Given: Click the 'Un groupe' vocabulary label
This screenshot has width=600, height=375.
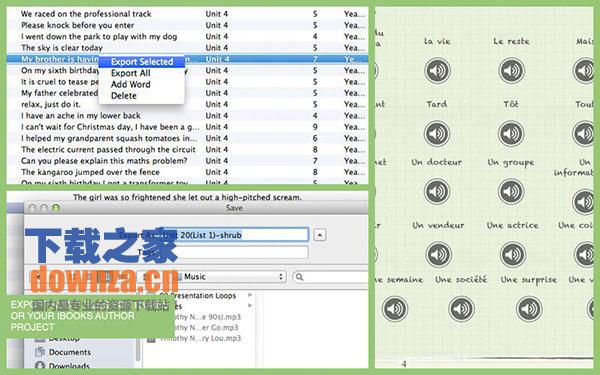Looking at the screenshot, I should [511, 163].
